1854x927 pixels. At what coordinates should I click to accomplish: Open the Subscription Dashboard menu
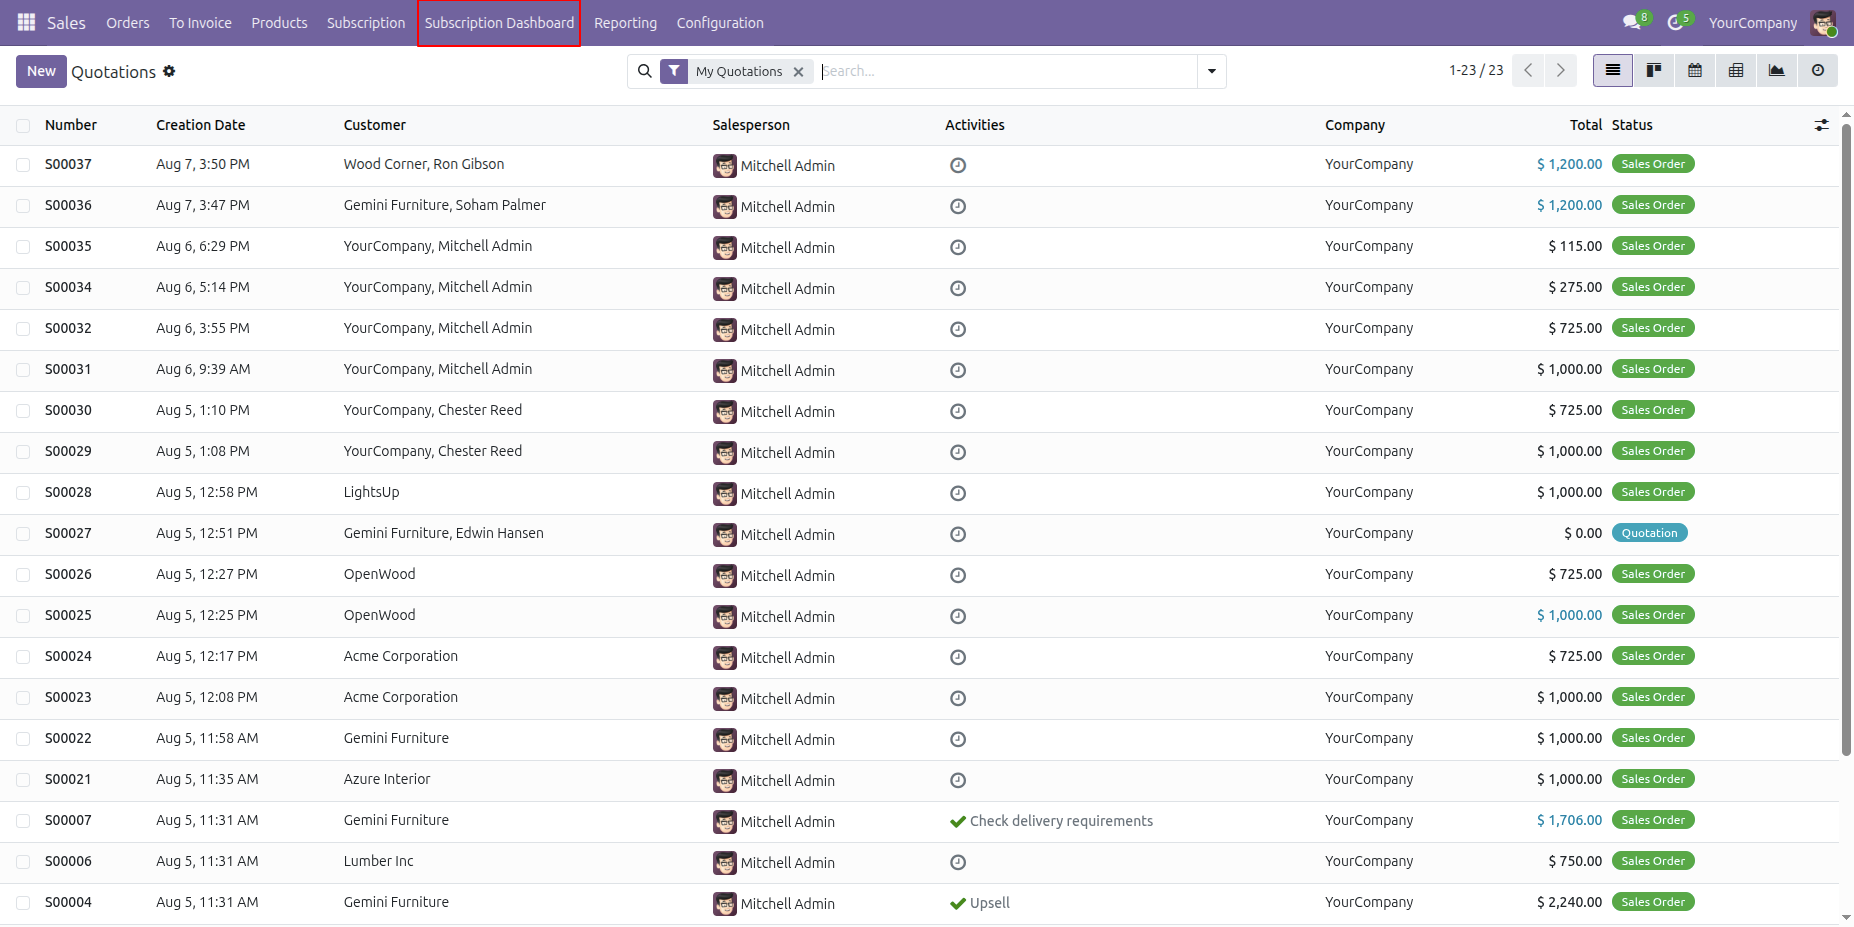coord(499,23)
